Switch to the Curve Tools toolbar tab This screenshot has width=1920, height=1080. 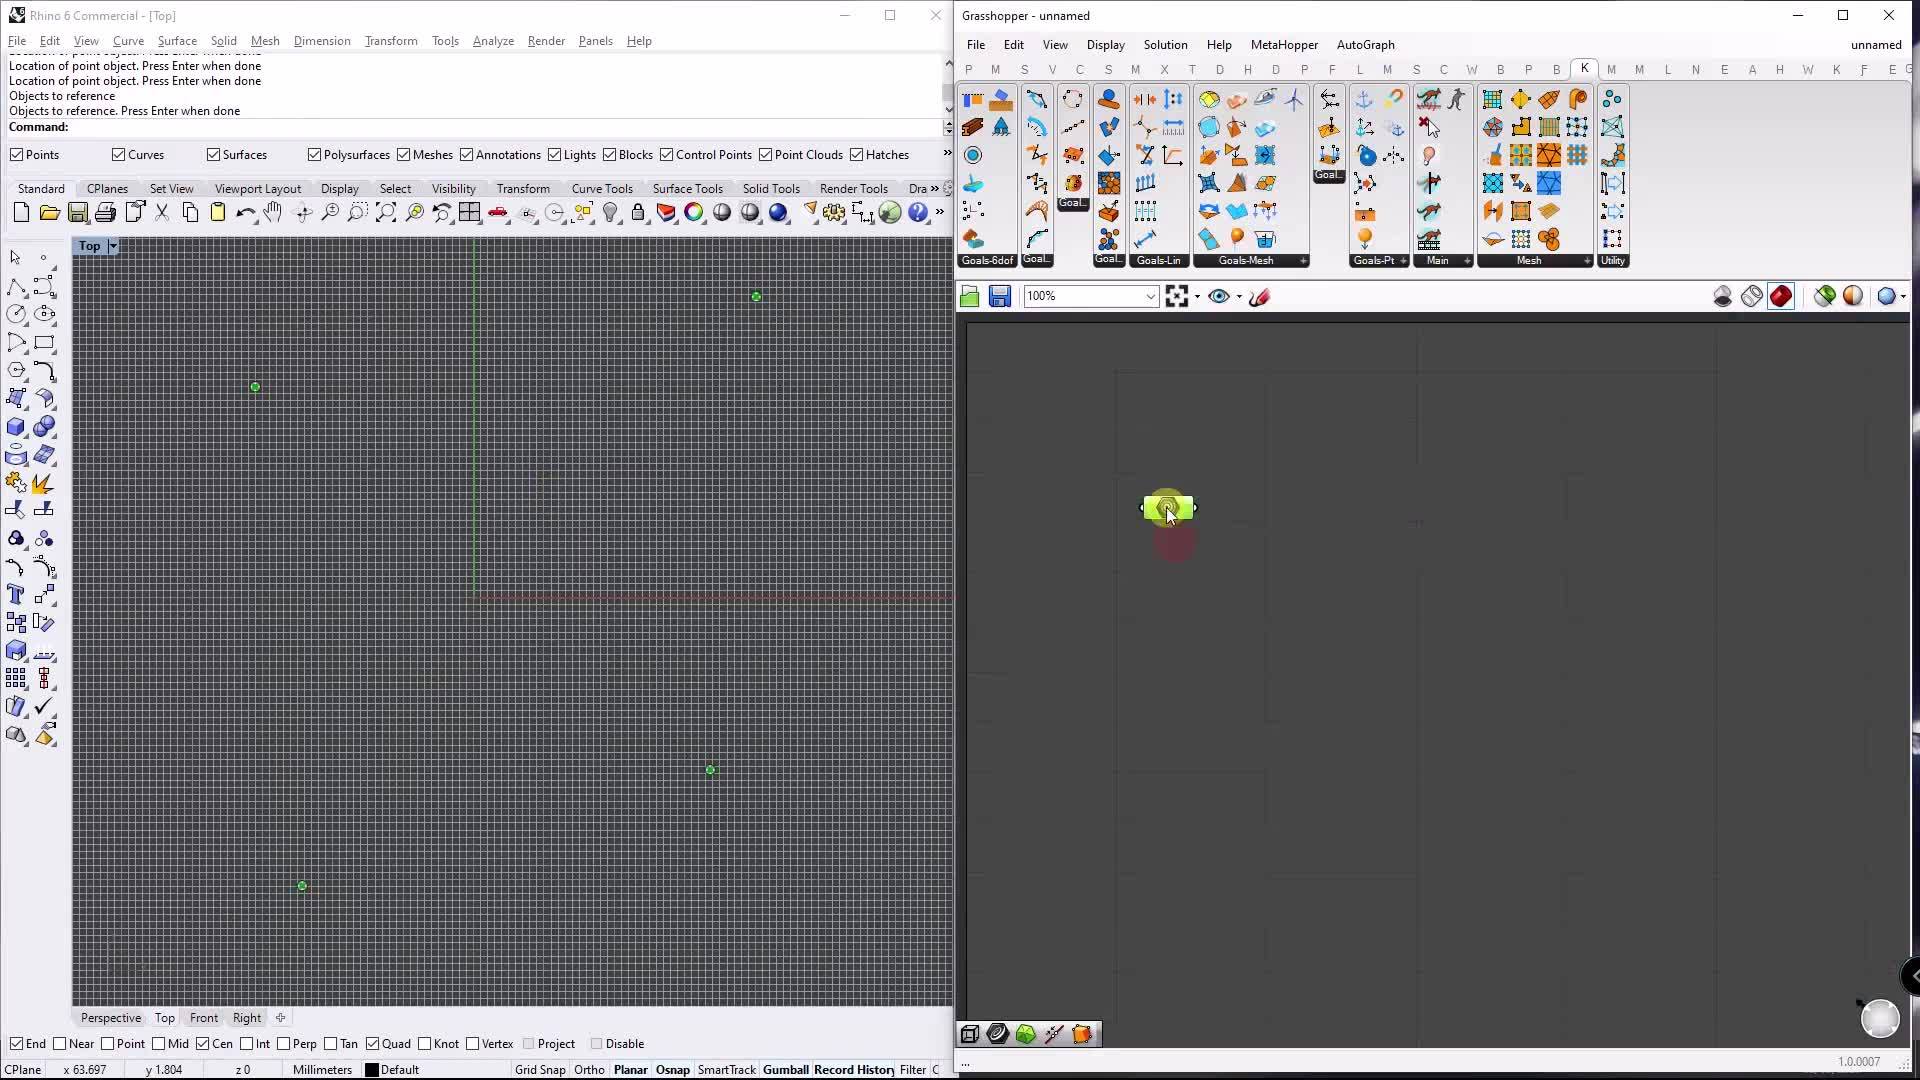pyautogui.click(x=602, y=188)
